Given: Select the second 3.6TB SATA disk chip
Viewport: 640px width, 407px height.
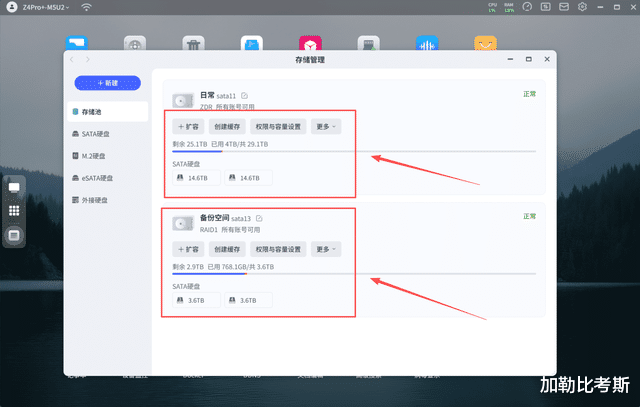Looking at the screenshot, I should [248, 300].
